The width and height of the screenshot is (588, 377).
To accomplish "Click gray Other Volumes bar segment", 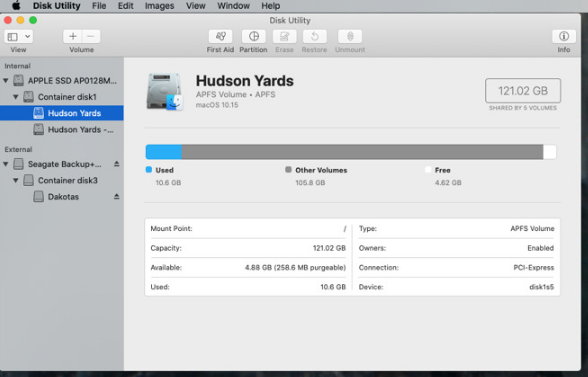I will [x=362, y=152].
